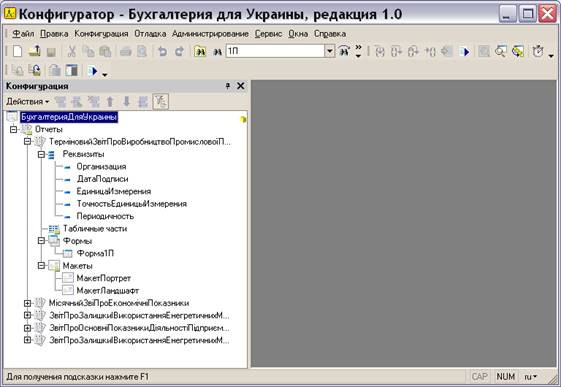Select the МакетЛандшафт template

108,290
